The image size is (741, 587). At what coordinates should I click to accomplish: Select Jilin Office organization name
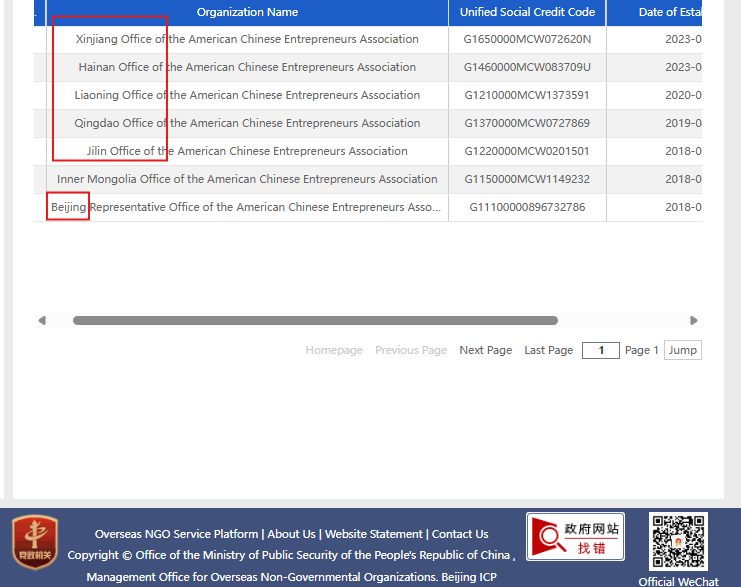[x=247, y=151]
